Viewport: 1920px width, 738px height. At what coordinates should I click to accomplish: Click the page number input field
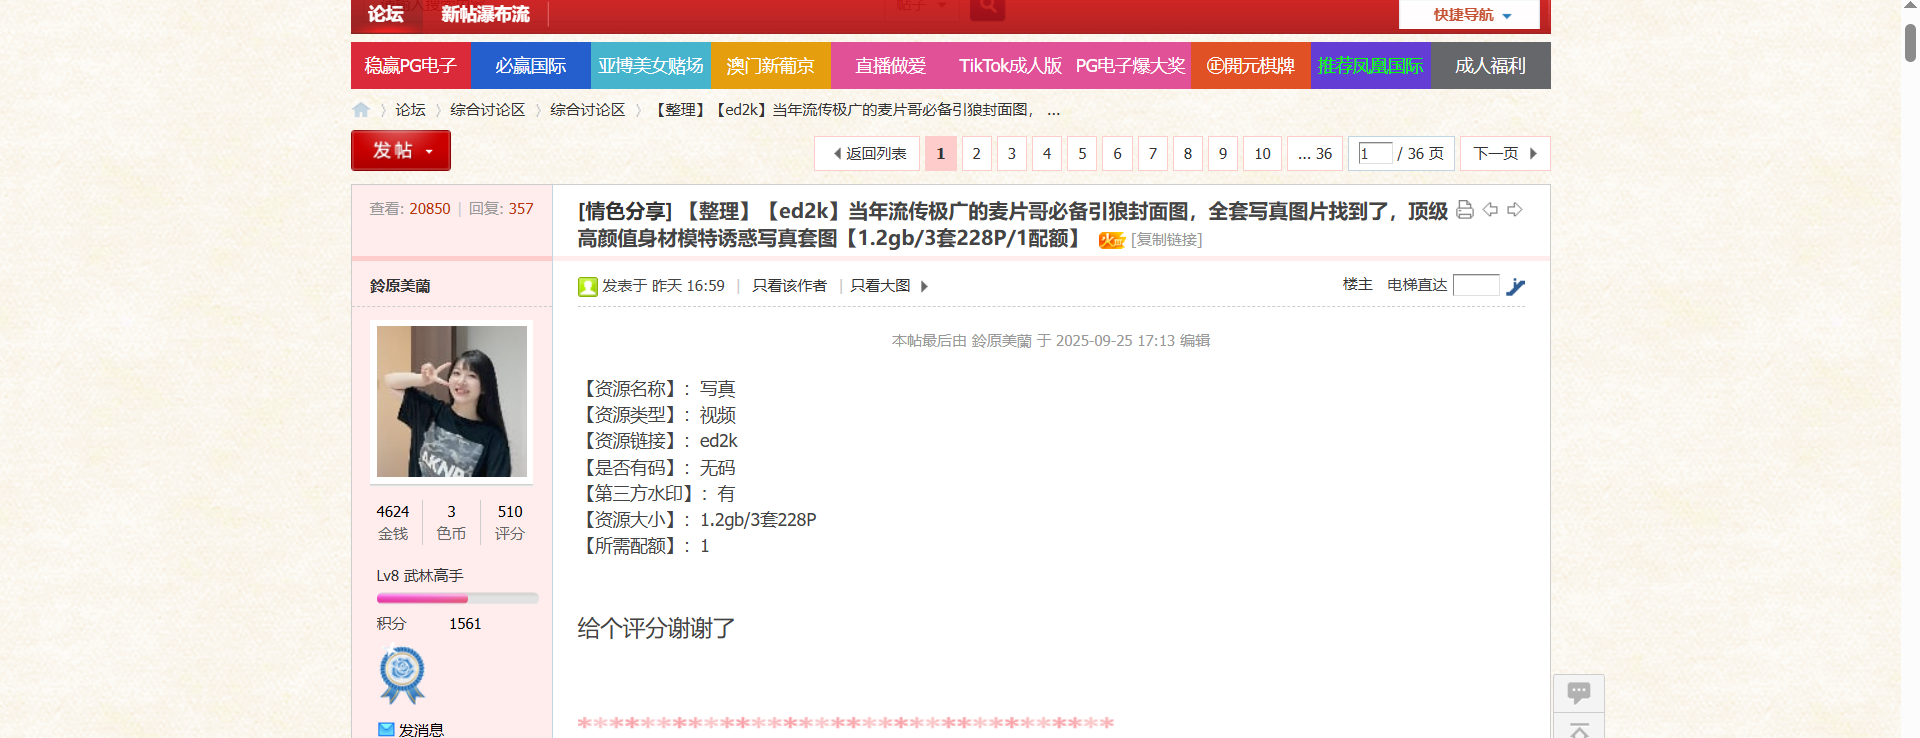click(x=1376, y=153)
